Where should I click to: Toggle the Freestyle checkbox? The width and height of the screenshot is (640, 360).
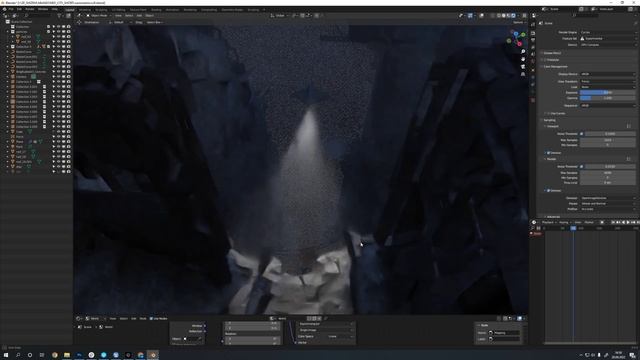pyautogui.click(x=545, y=60)
